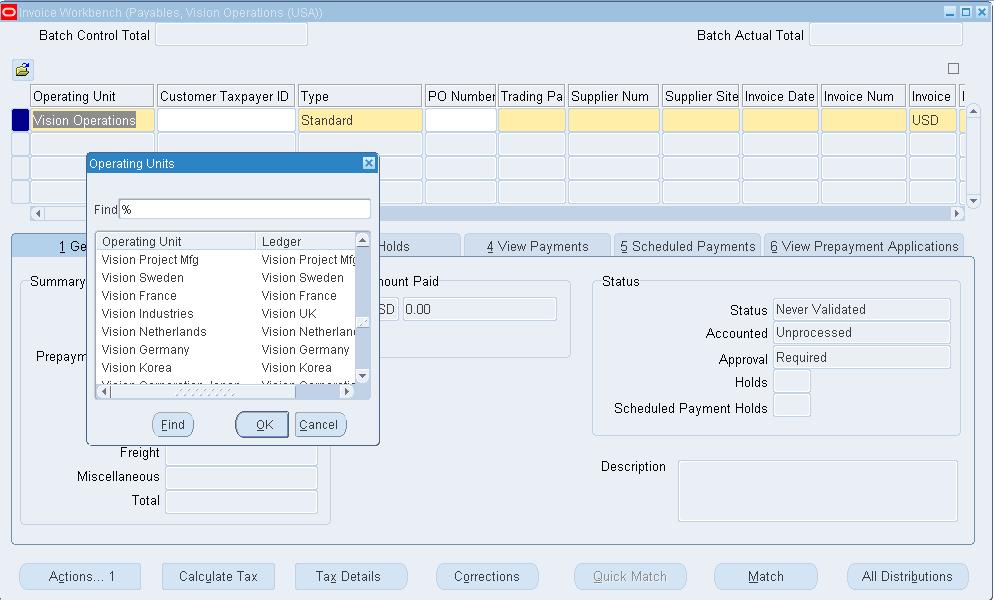Click the Batch Control Total input field

(x=231, y=35)
